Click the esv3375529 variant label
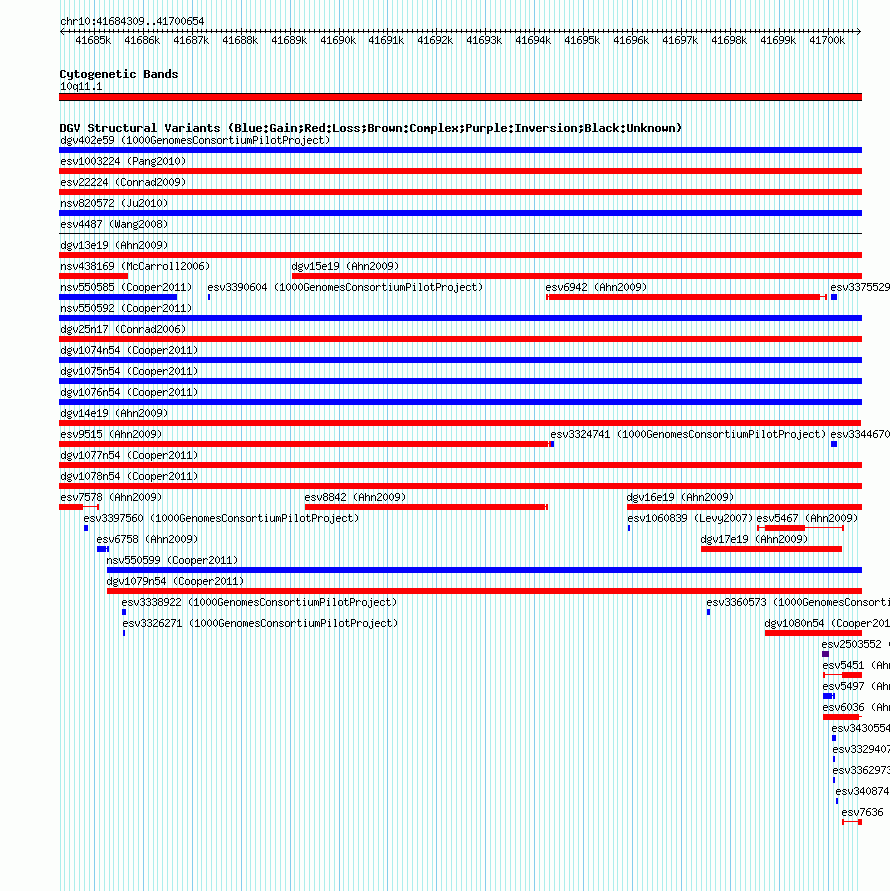Viewport: 890px width, 891px height. coord(860,287)
